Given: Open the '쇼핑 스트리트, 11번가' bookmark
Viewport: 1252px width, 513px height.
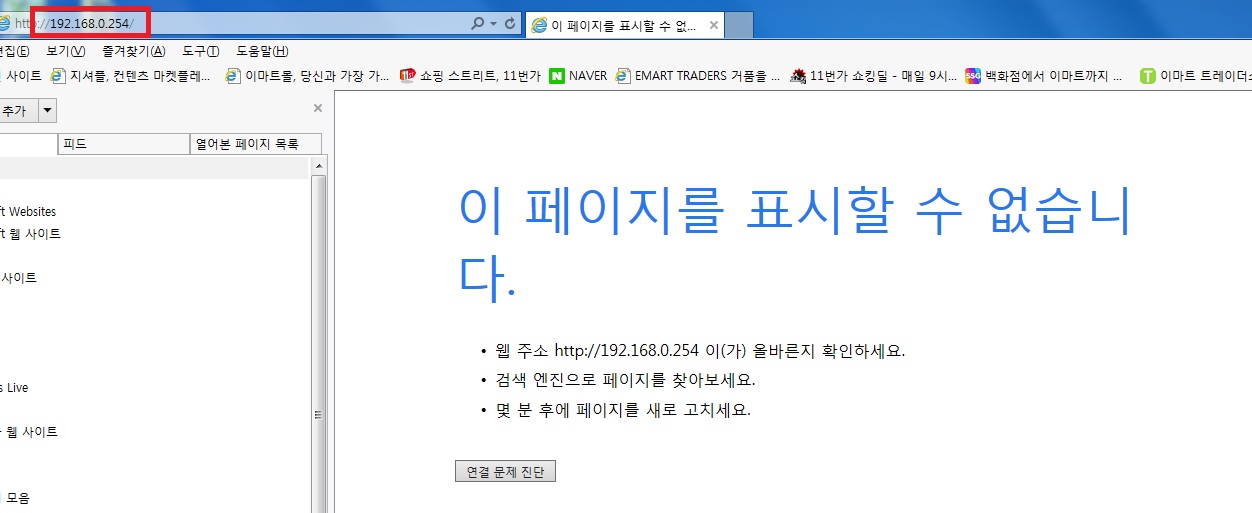Looking at the screenshot, I should (x=470, y=75).
